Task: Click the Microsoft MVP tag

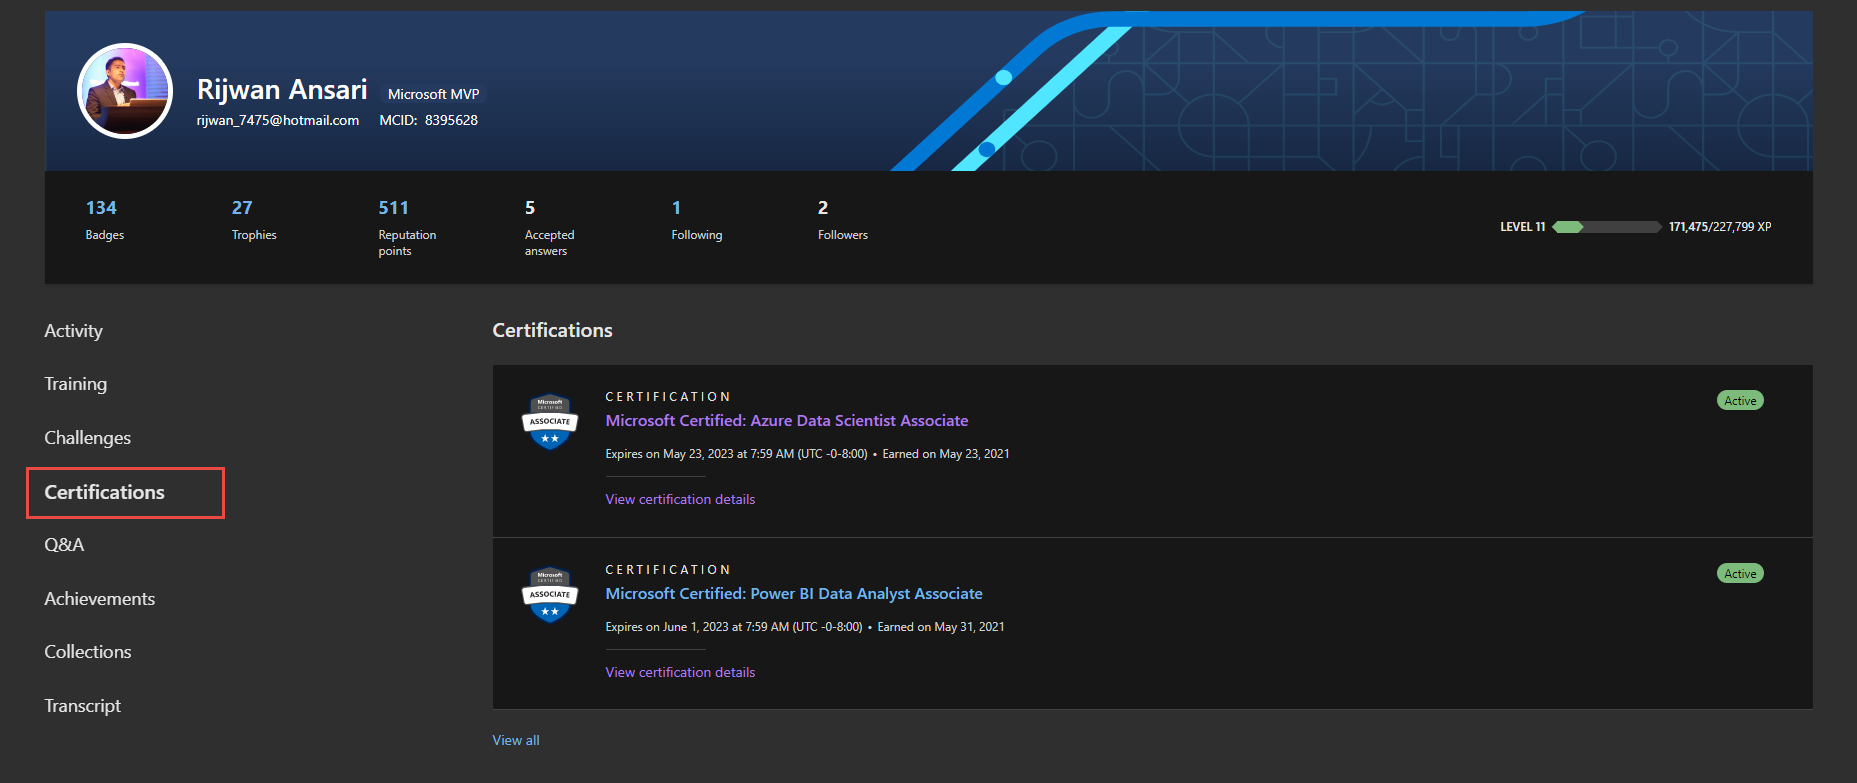Action: pyautogui.click(x=433, y=94)
